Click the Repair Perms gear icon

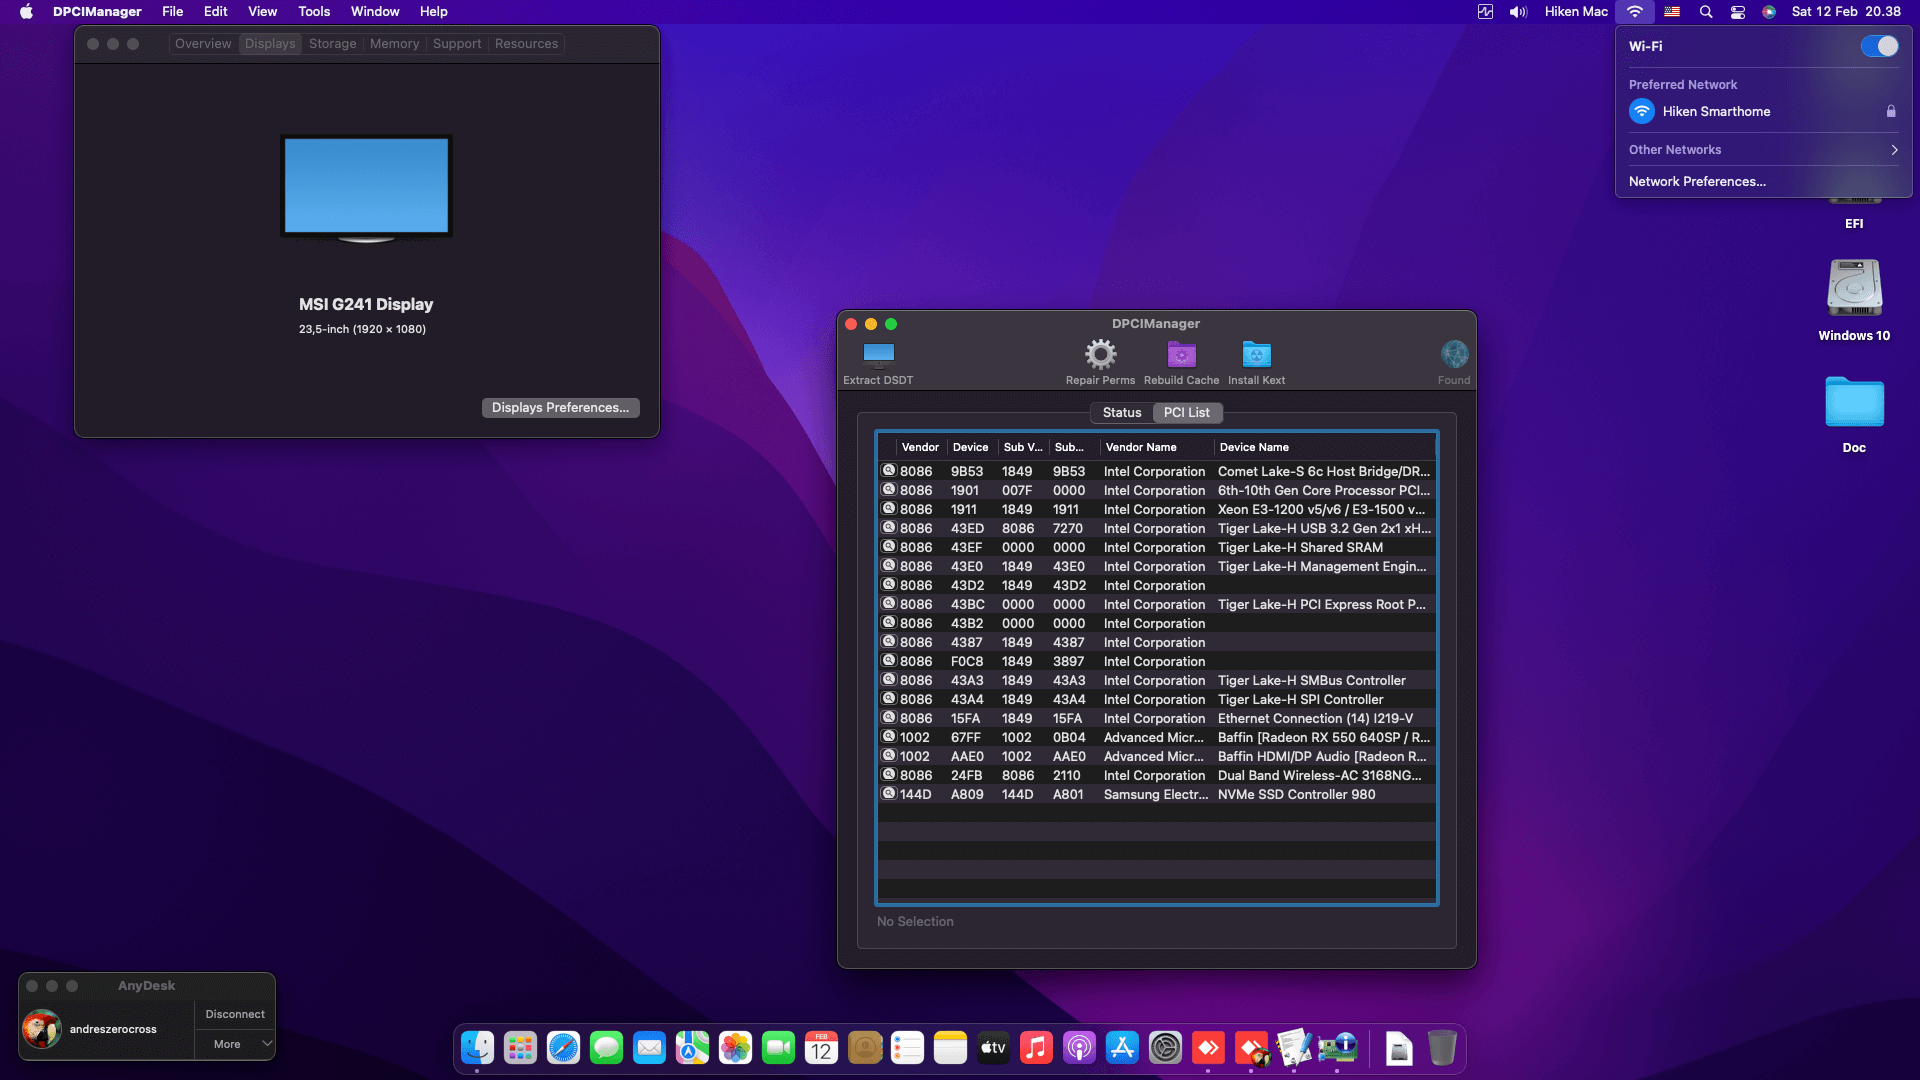(x=1100, y=355)
